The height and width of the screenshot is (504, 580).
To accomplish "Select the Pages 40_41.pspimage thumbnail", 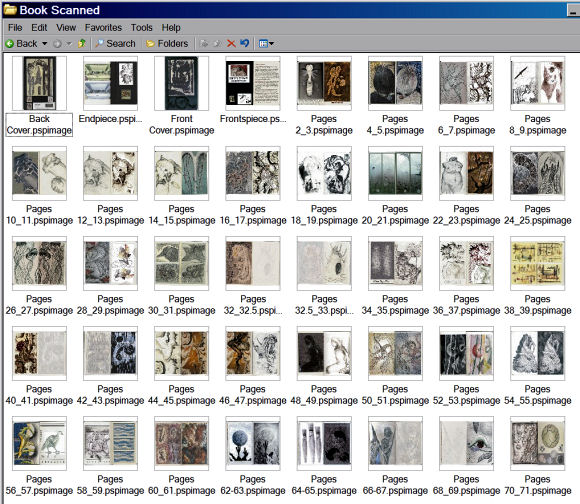I will (x=39, y=354).
